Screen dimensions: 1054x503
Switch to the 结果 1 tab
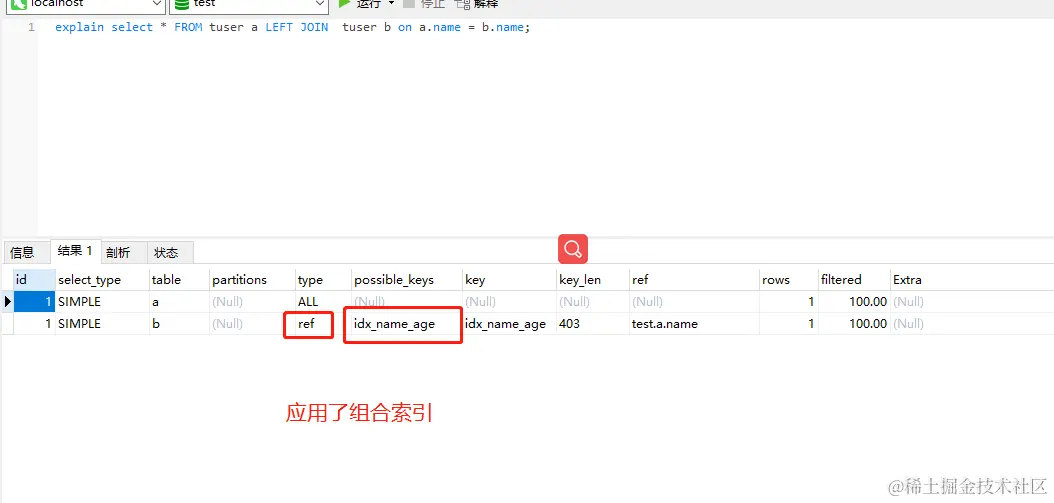75,252
